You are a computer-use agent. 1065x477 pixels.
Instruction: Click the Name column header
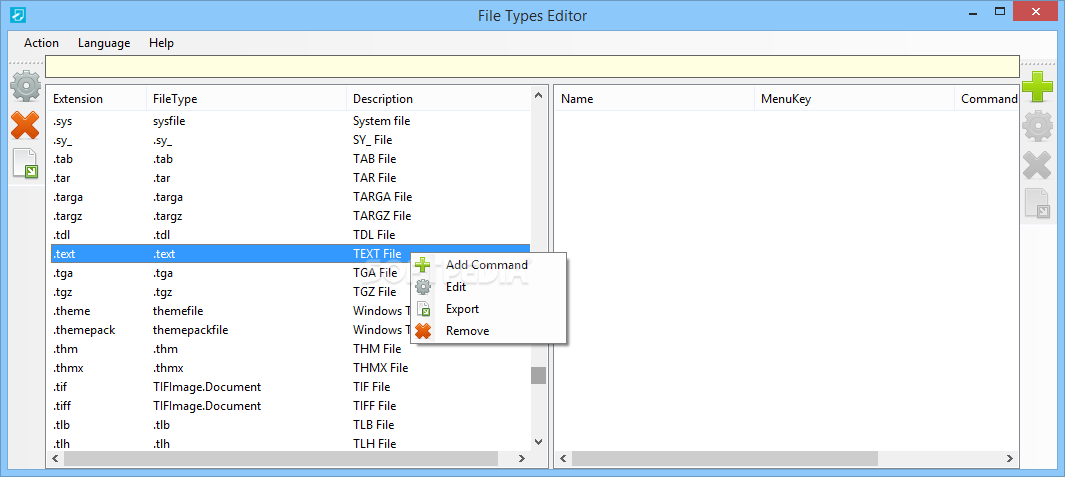click(x=655, y=99)
